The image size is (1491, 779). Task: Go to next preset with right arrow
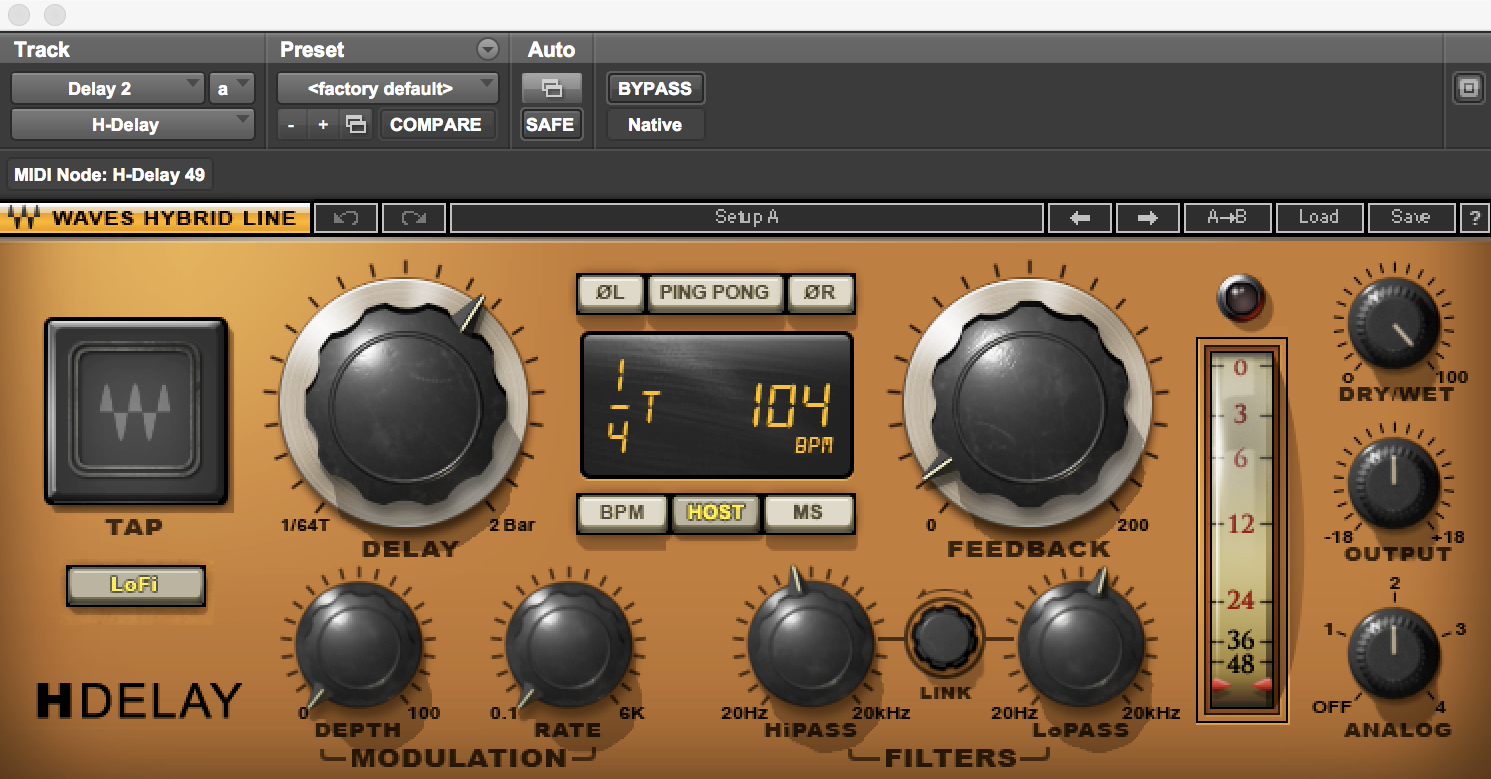1147,218
